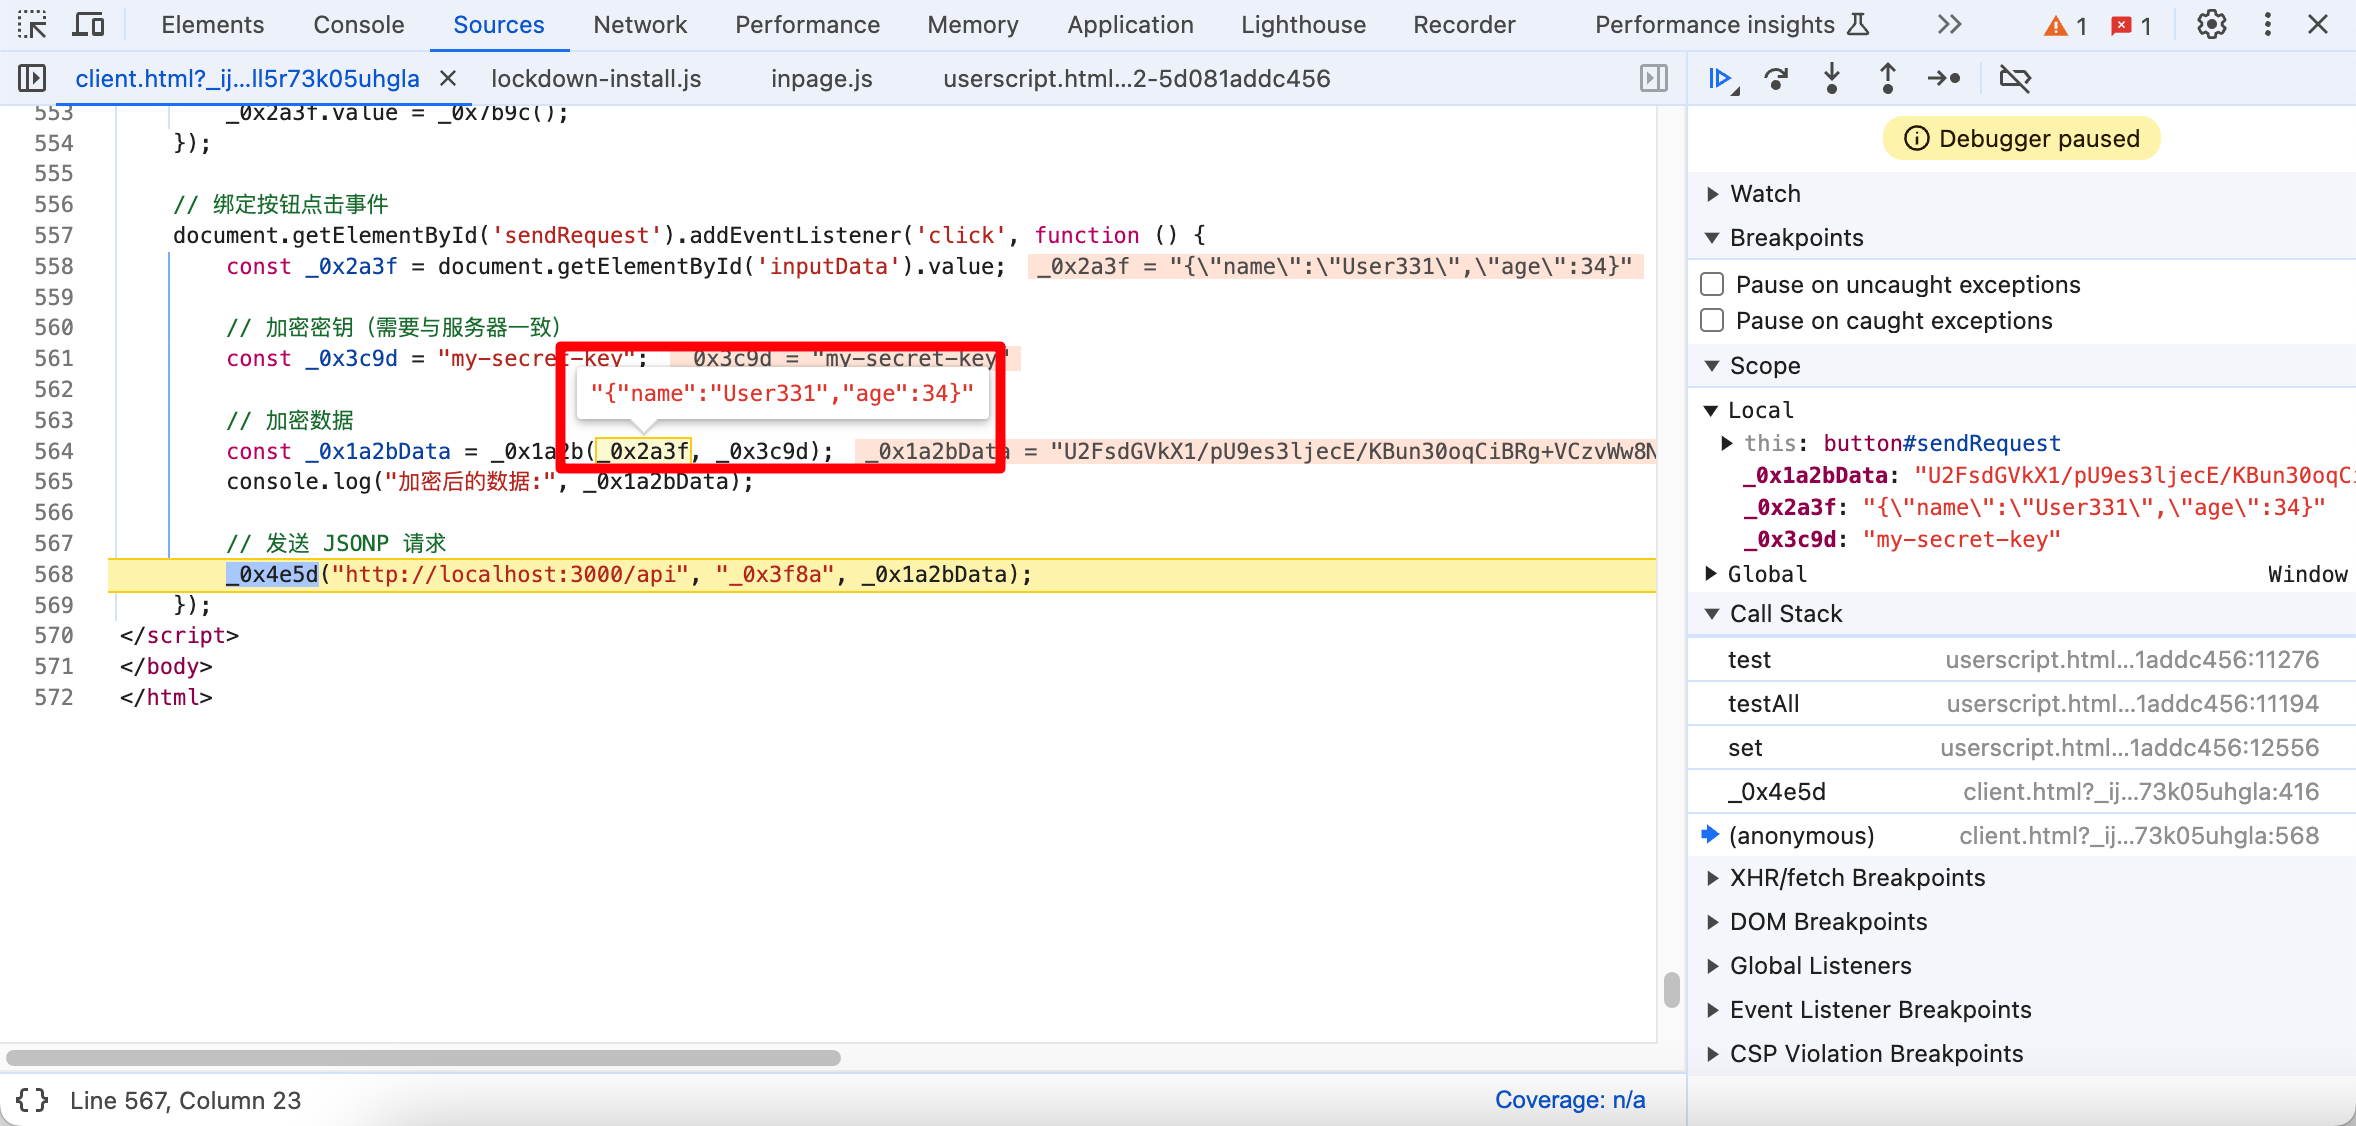Toggle the navigator sidebar icon
The image size is (2356, 1126).
32,78
